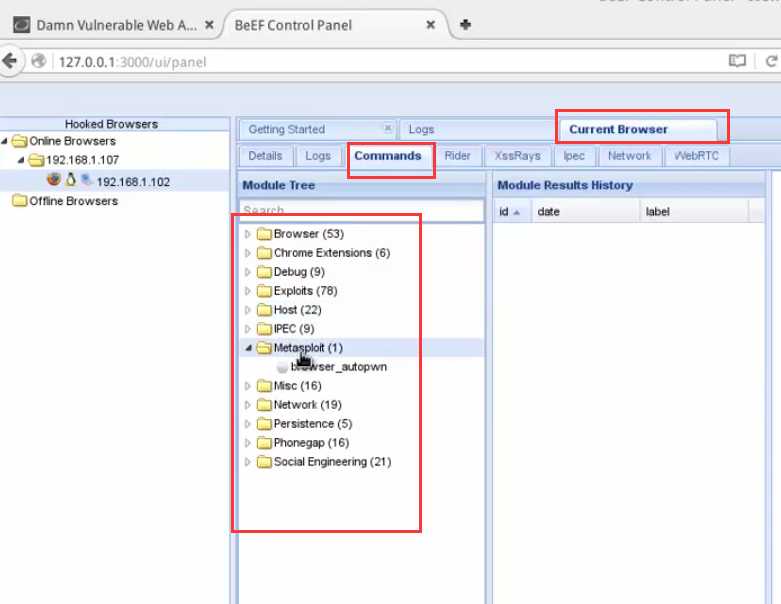Open the WebRTC sub-tab
781x604 pixels.
(696, 156)
